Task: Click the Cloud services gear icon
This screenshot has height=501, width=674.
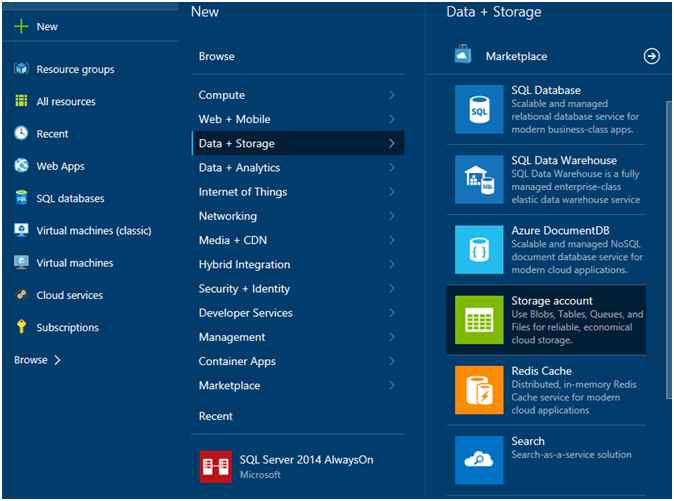Action: coord(21,295)
